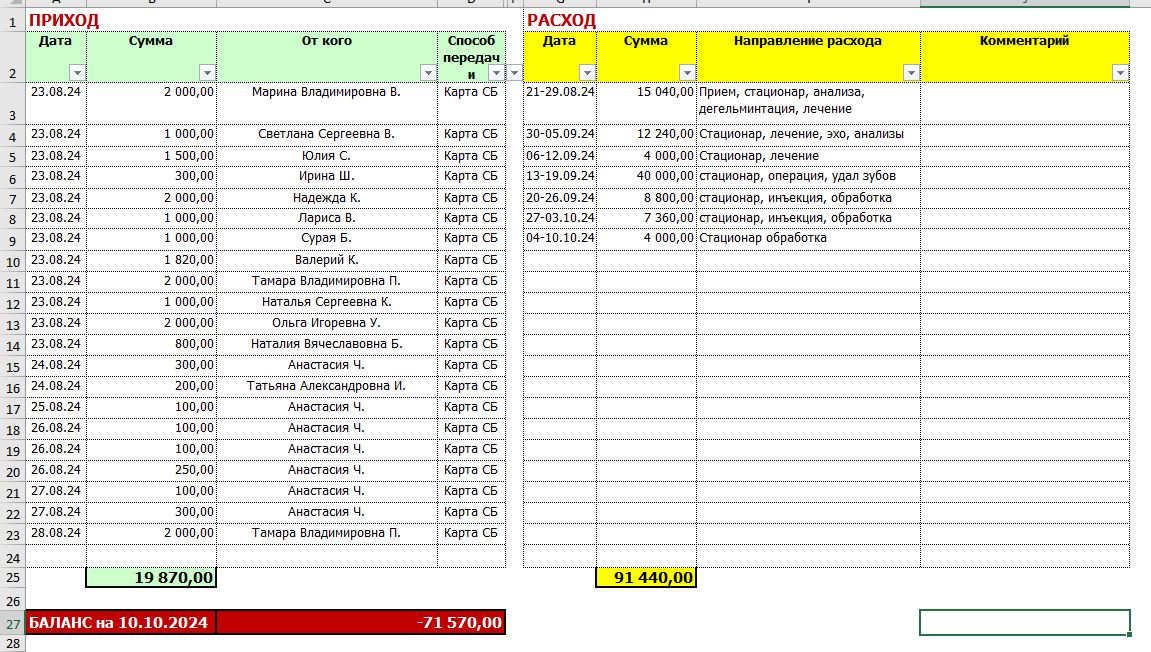This screenshot has height=652, width=1151.
Task: Click the Направление расхода header cell
Action: (808, 57)
